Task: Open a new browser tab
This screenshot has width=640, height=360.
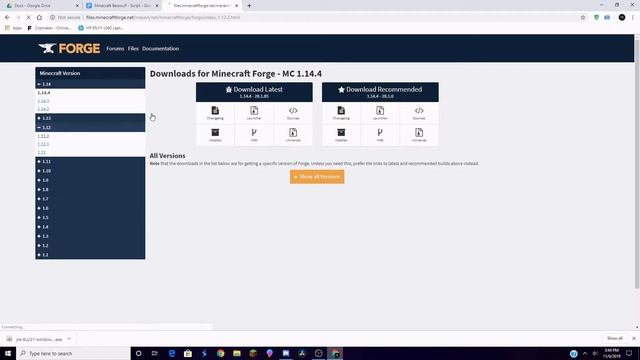Action: coord(249,6)
